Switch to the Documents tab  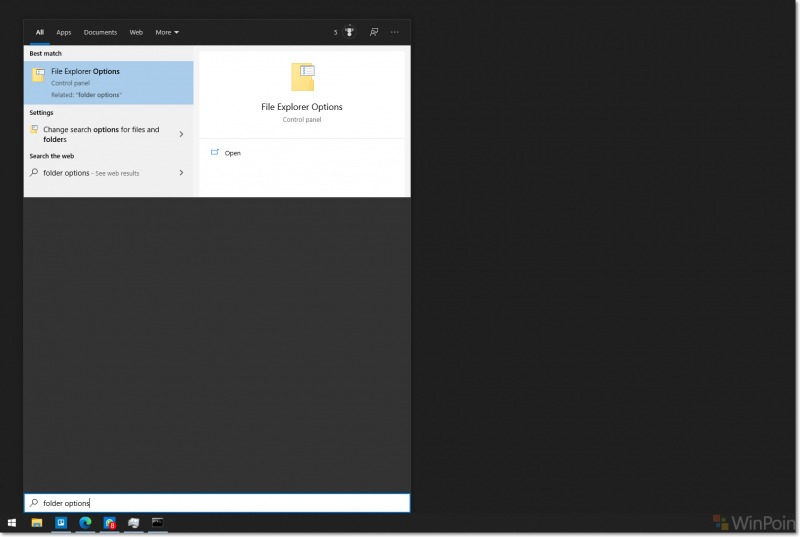coord(100,32)
